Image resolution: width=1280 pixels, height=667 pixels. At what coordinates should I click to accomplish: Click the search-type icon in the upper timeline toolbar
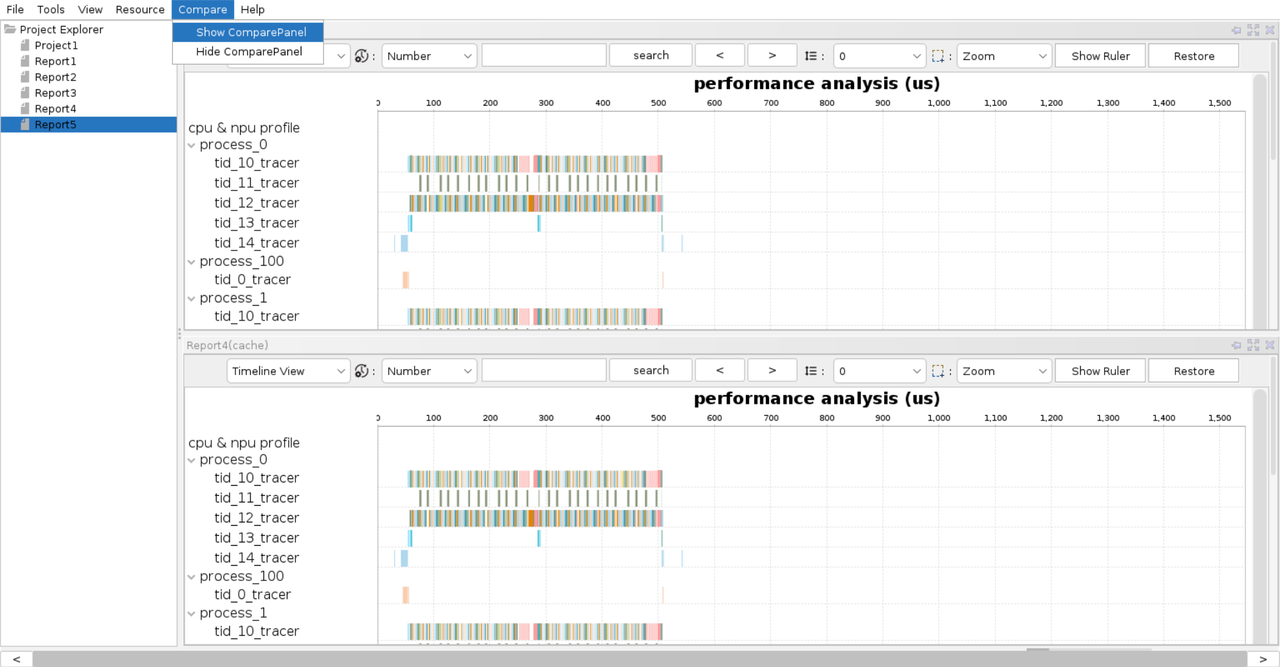click(362, 56)
